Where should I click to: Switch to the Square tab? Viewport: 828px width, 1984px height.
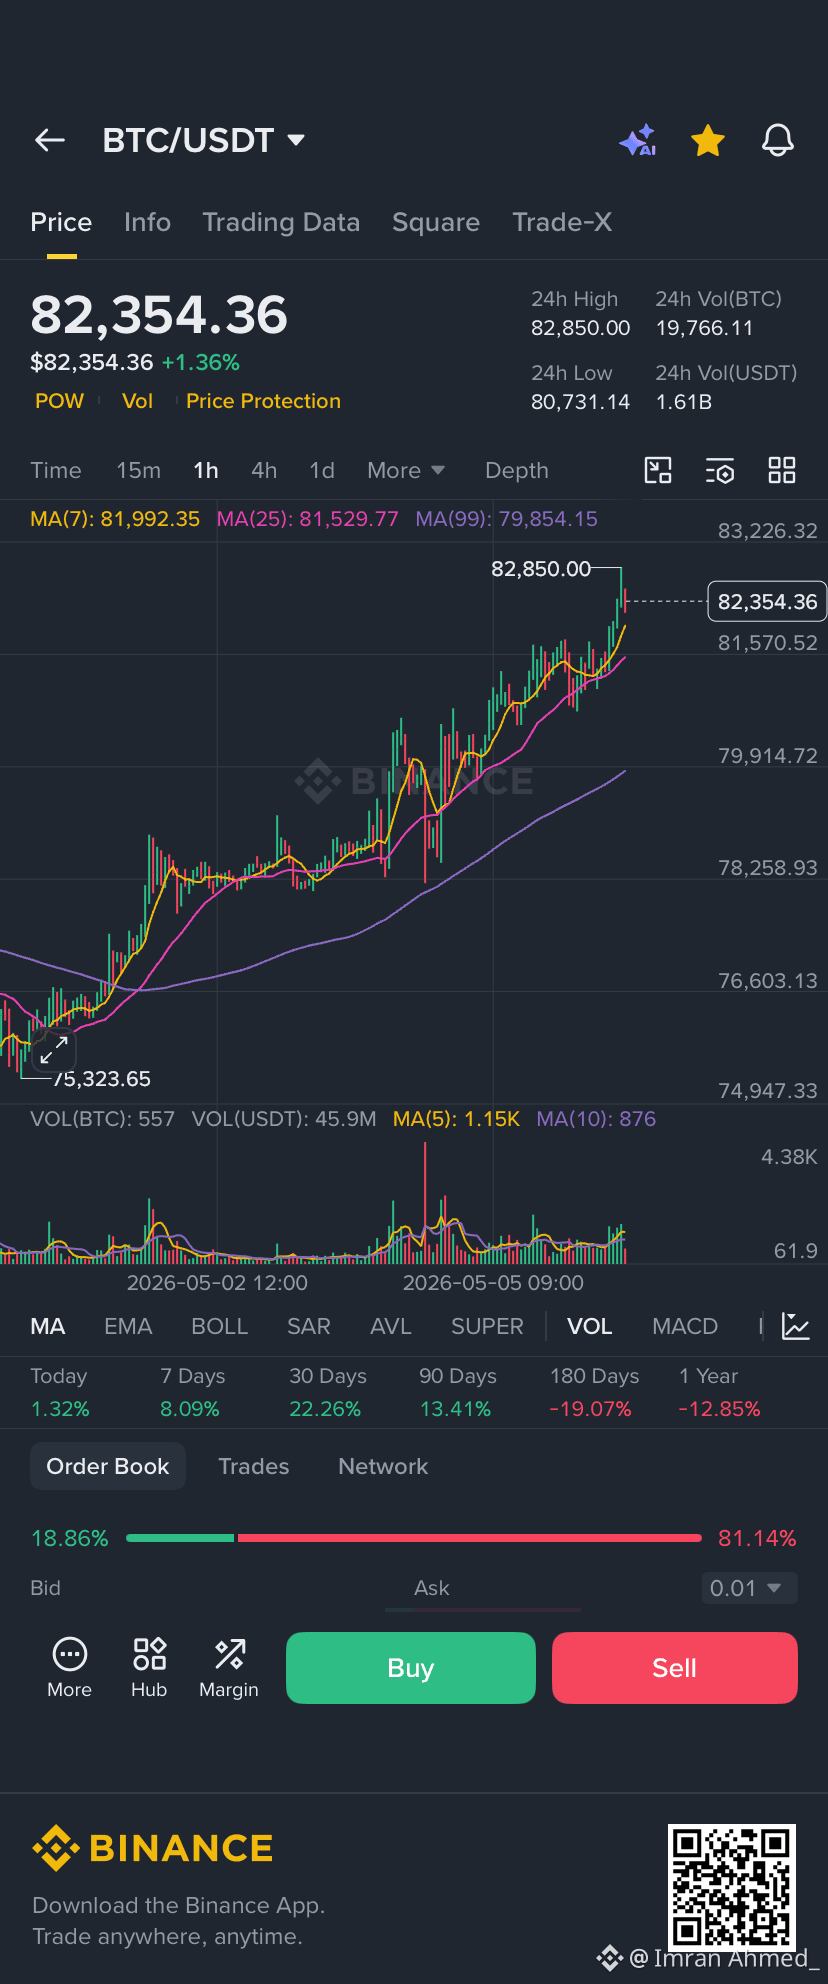436,222
